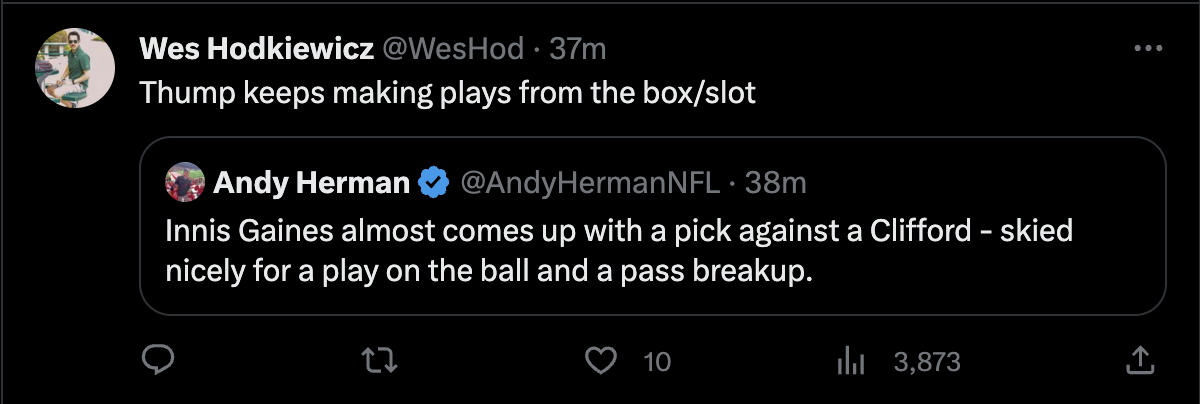Open the three-dot more options menu
The image size is (1200, 404).
[1146, 49]
